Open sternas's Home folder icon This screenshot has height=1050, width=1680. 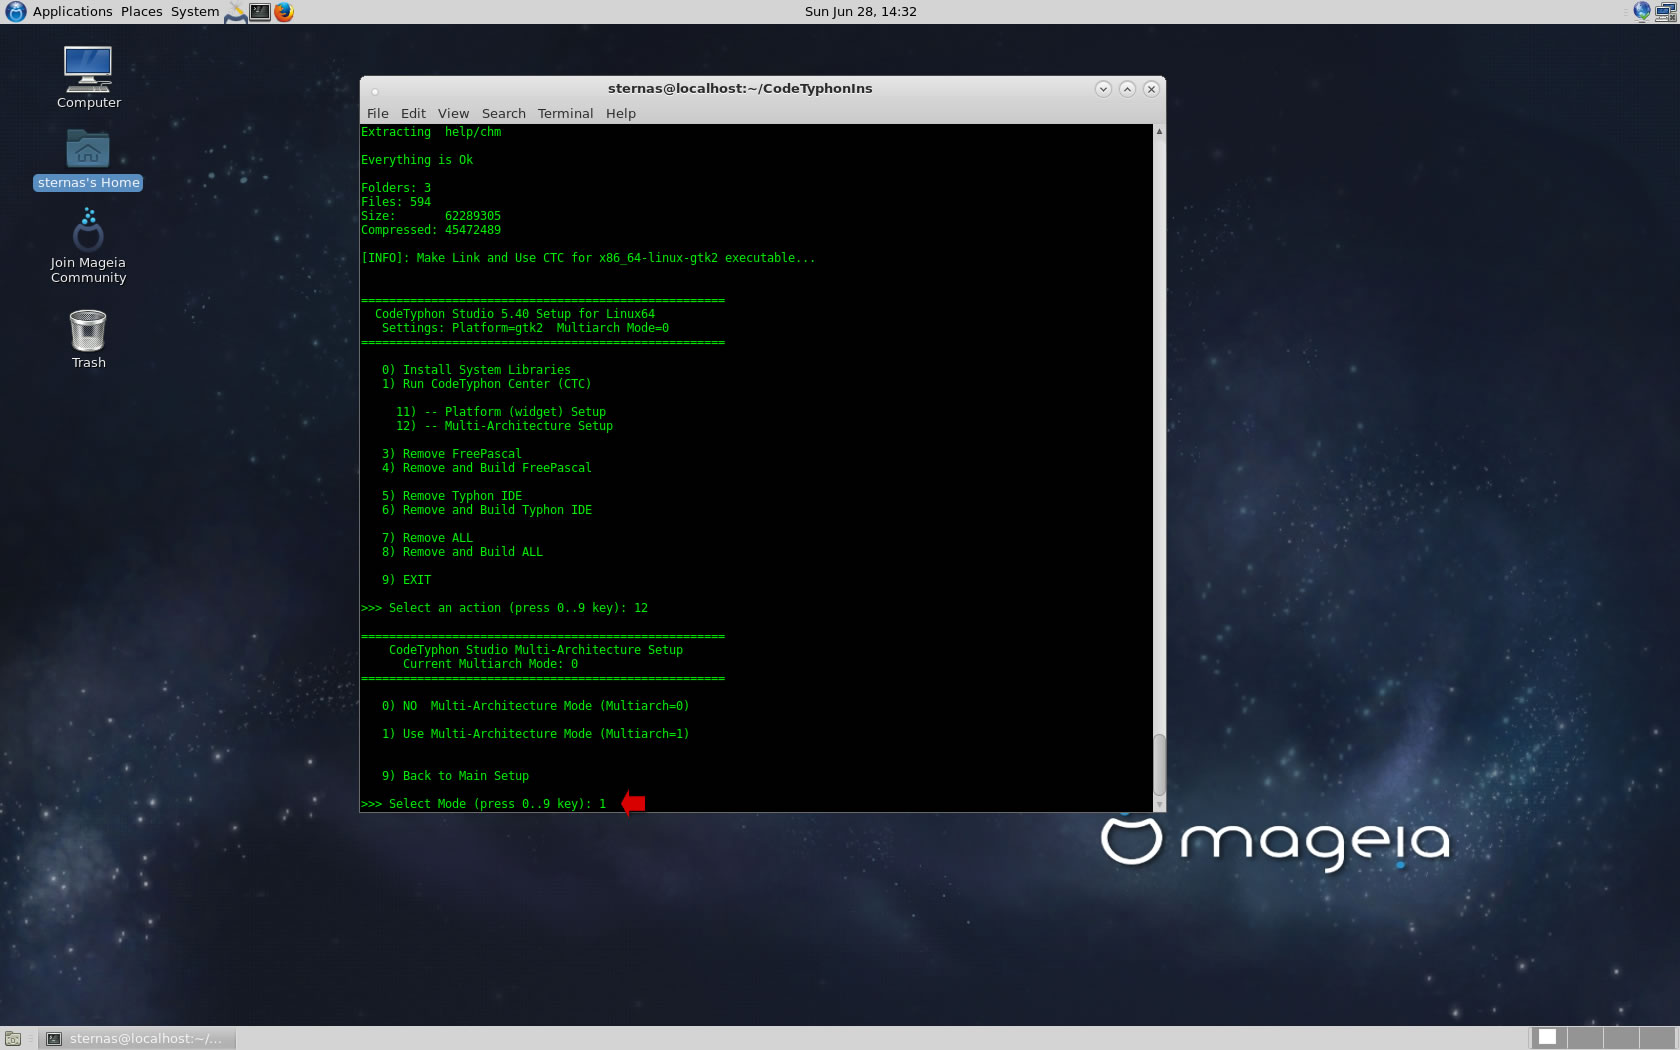coord(88,160)
